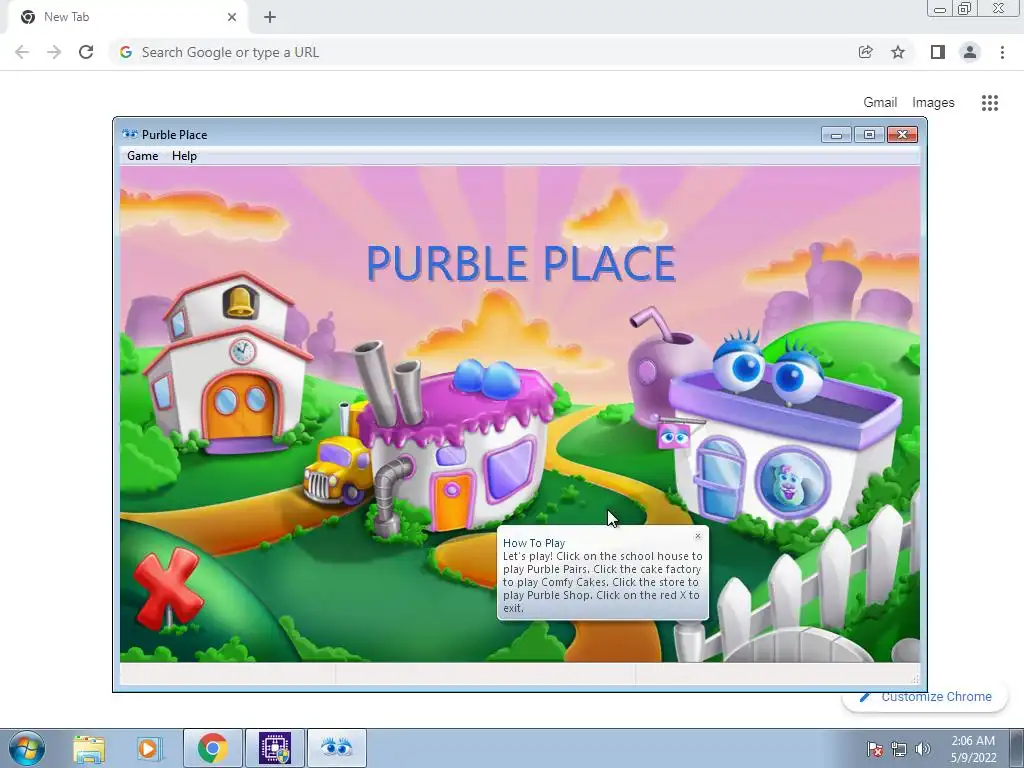
Task: Bookmark this tab with star icon
Action: click(898, 52)
